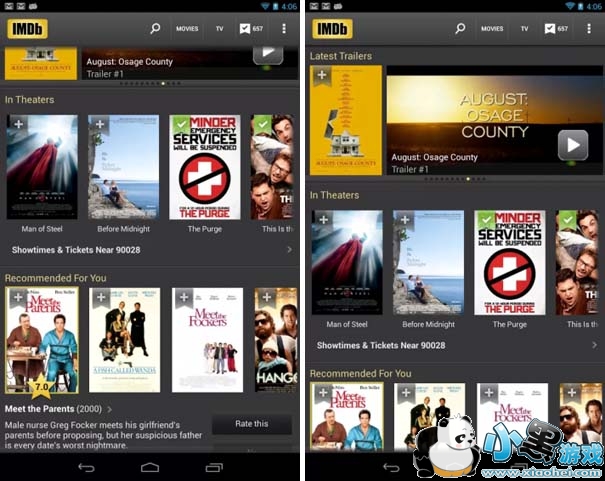The image size is (605, 481).
Task: Add The Hangover to watchlist, right screen
Action: [x=572, y=393]
